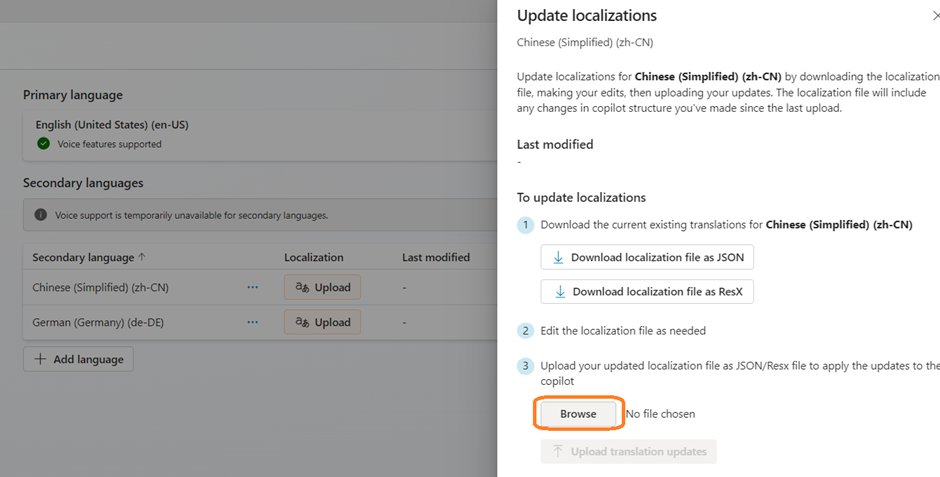The width and height of the screenshot is (940, 477).
Task: Click info icon in voice support notice
Action: [41, 215]
